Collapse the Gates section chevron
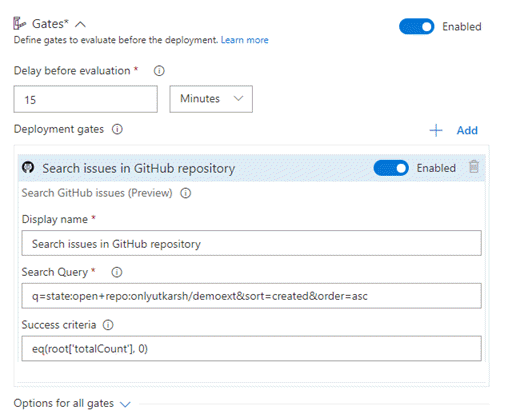The image size is (508, 418). pos(80,24)
